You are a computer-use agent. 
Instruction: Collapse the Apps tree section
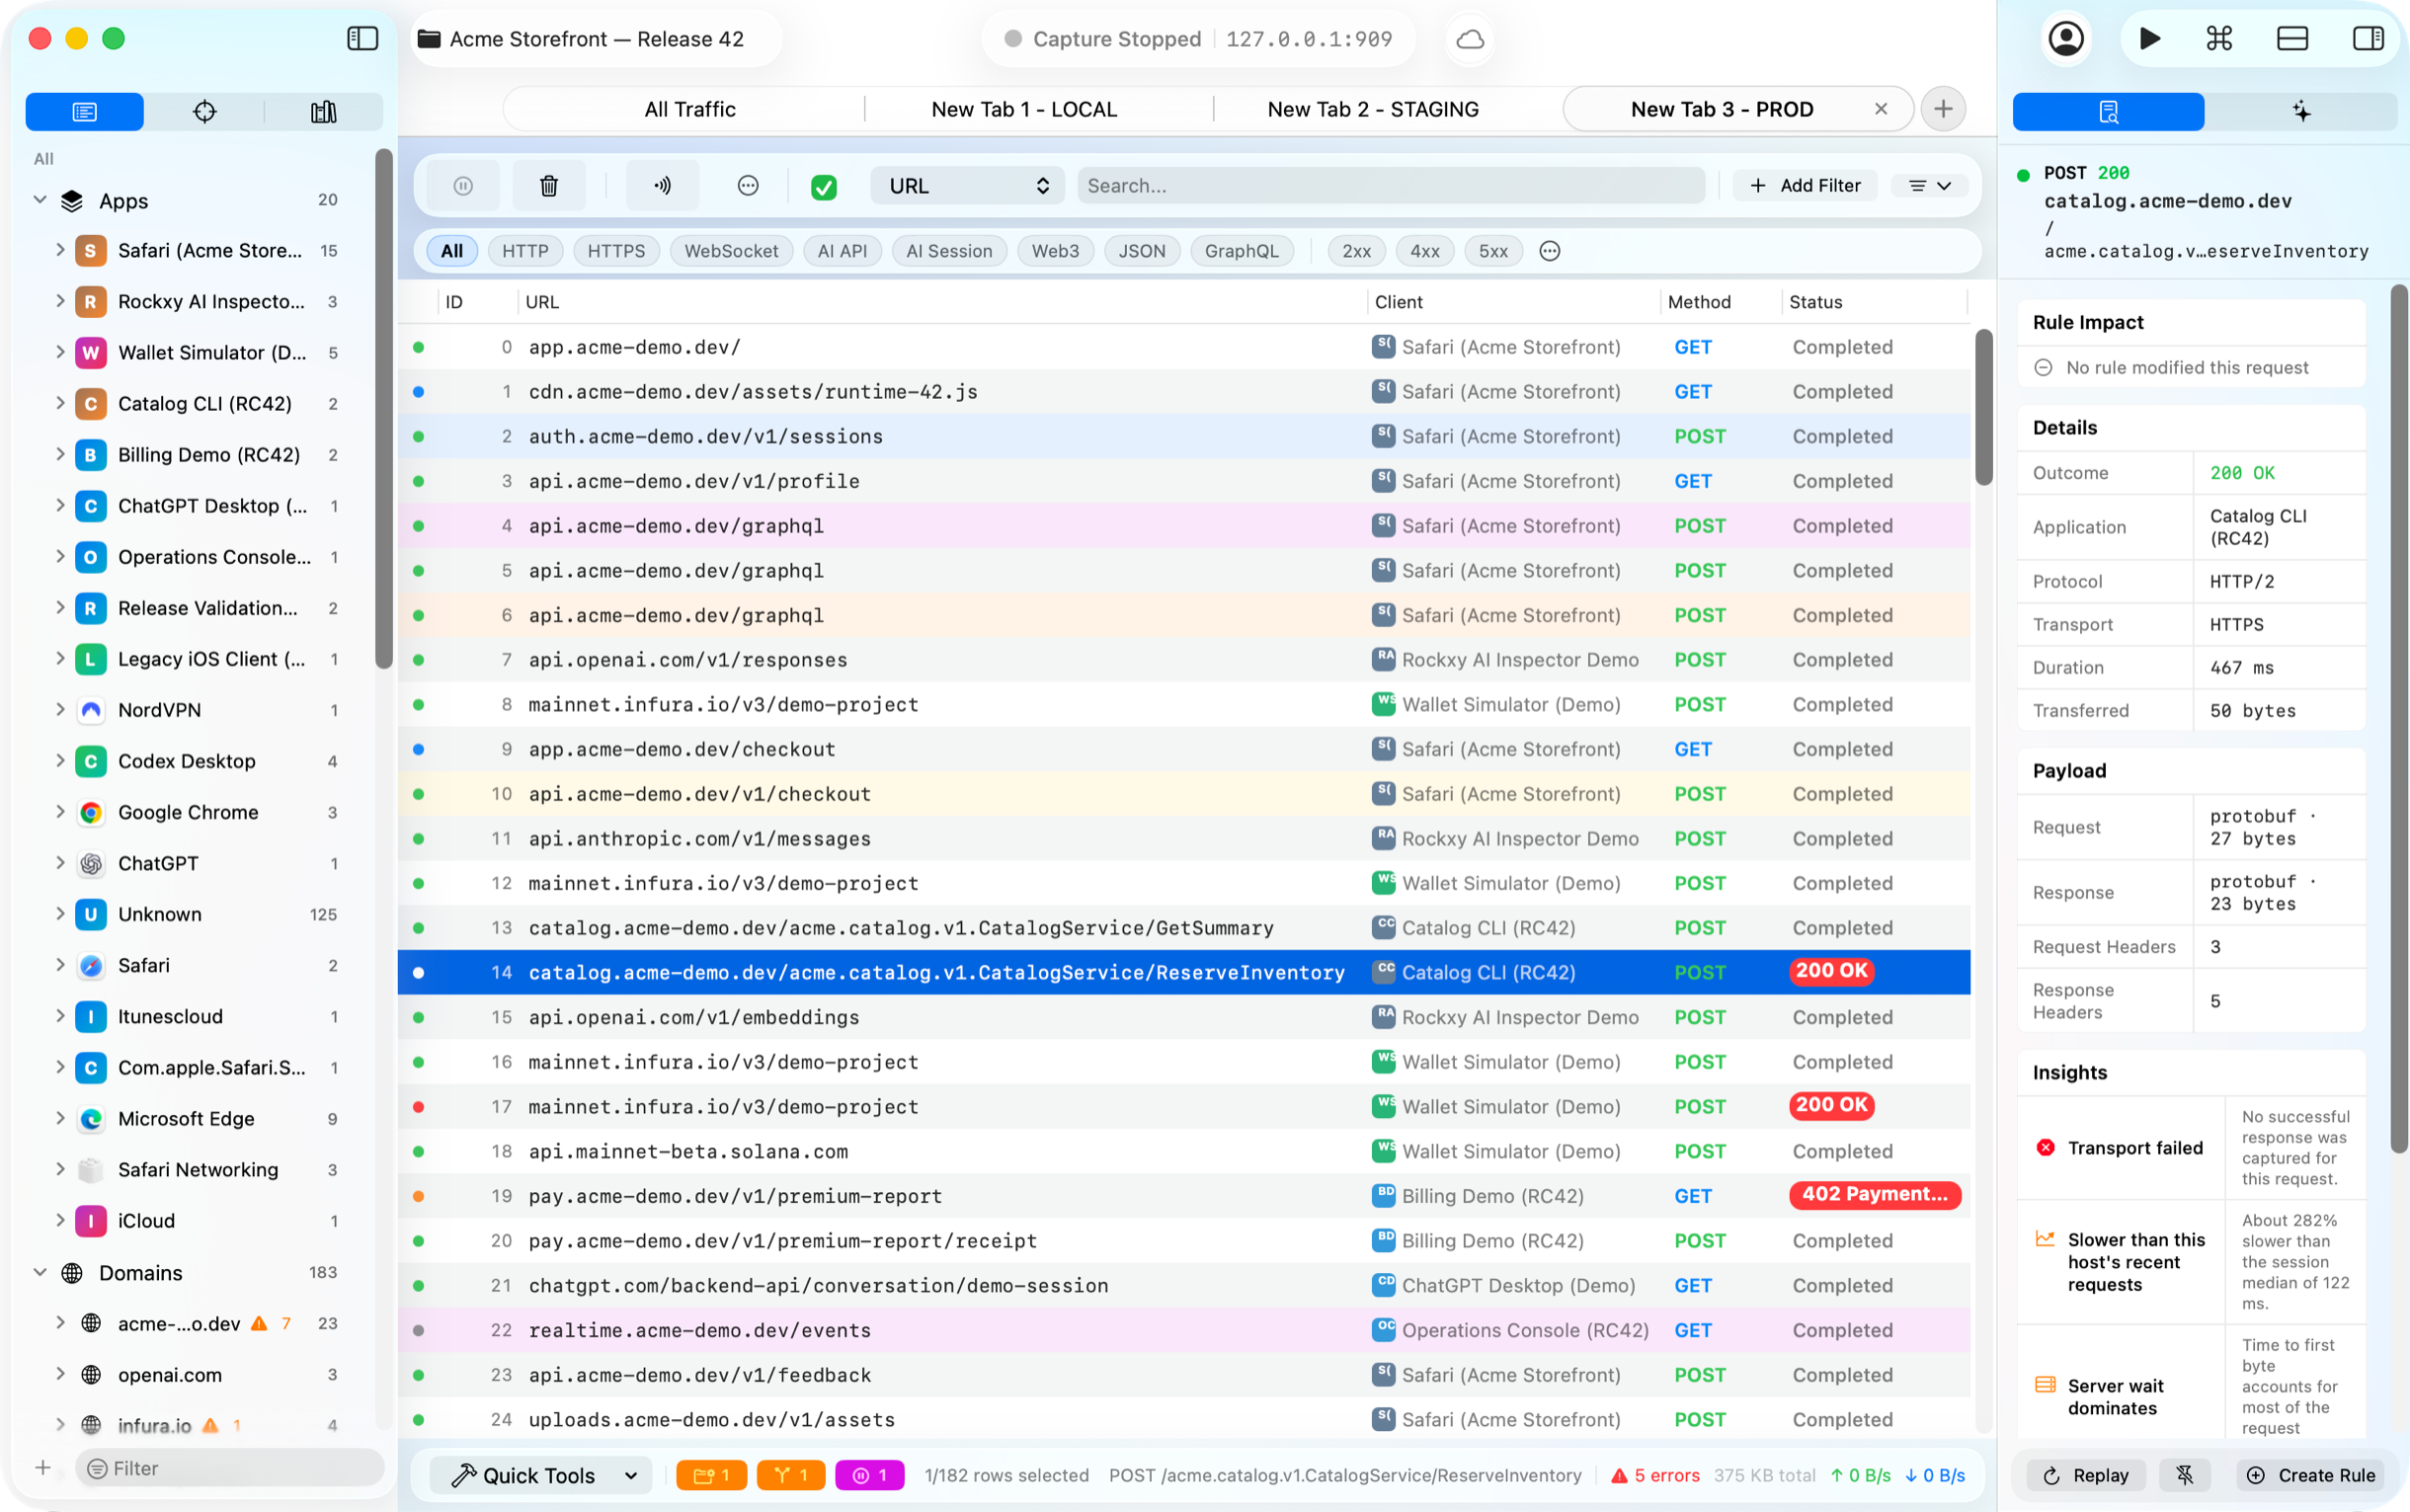tap(40, 200)
